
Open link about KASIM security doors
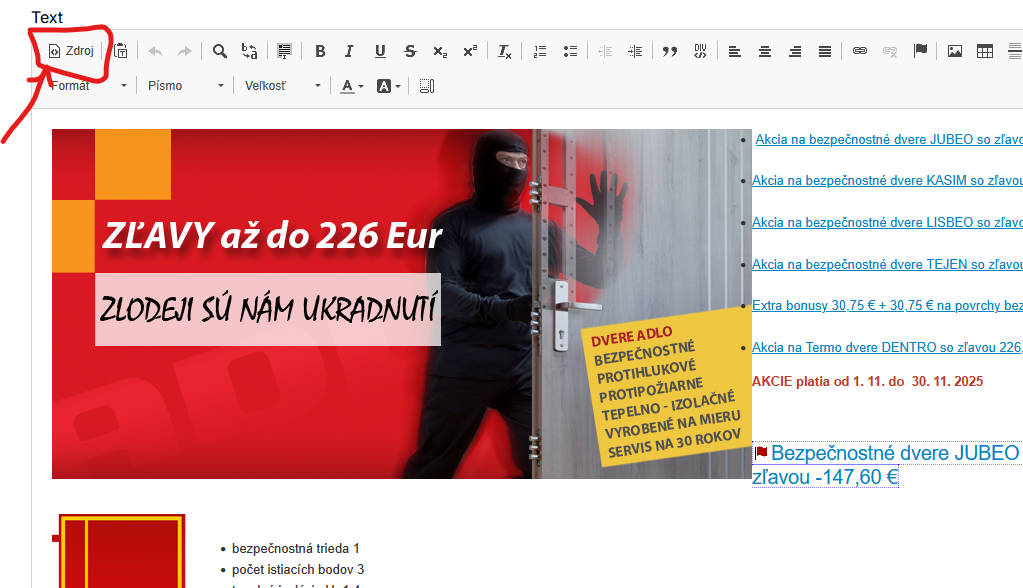(887, 181)
